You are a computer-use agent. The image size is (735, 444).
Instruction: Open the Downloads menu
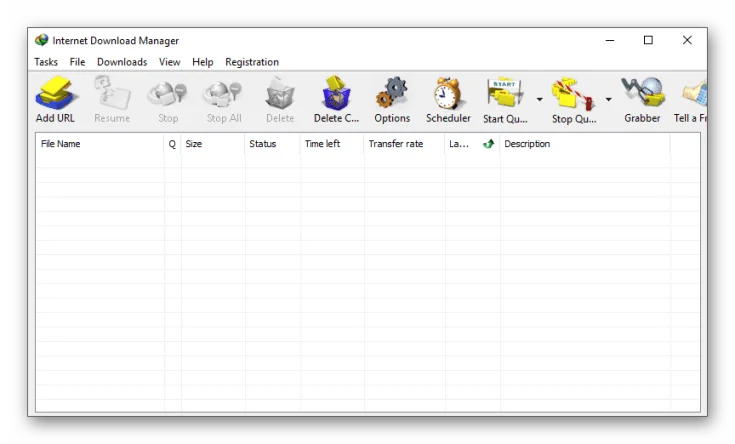coord(122,62)
